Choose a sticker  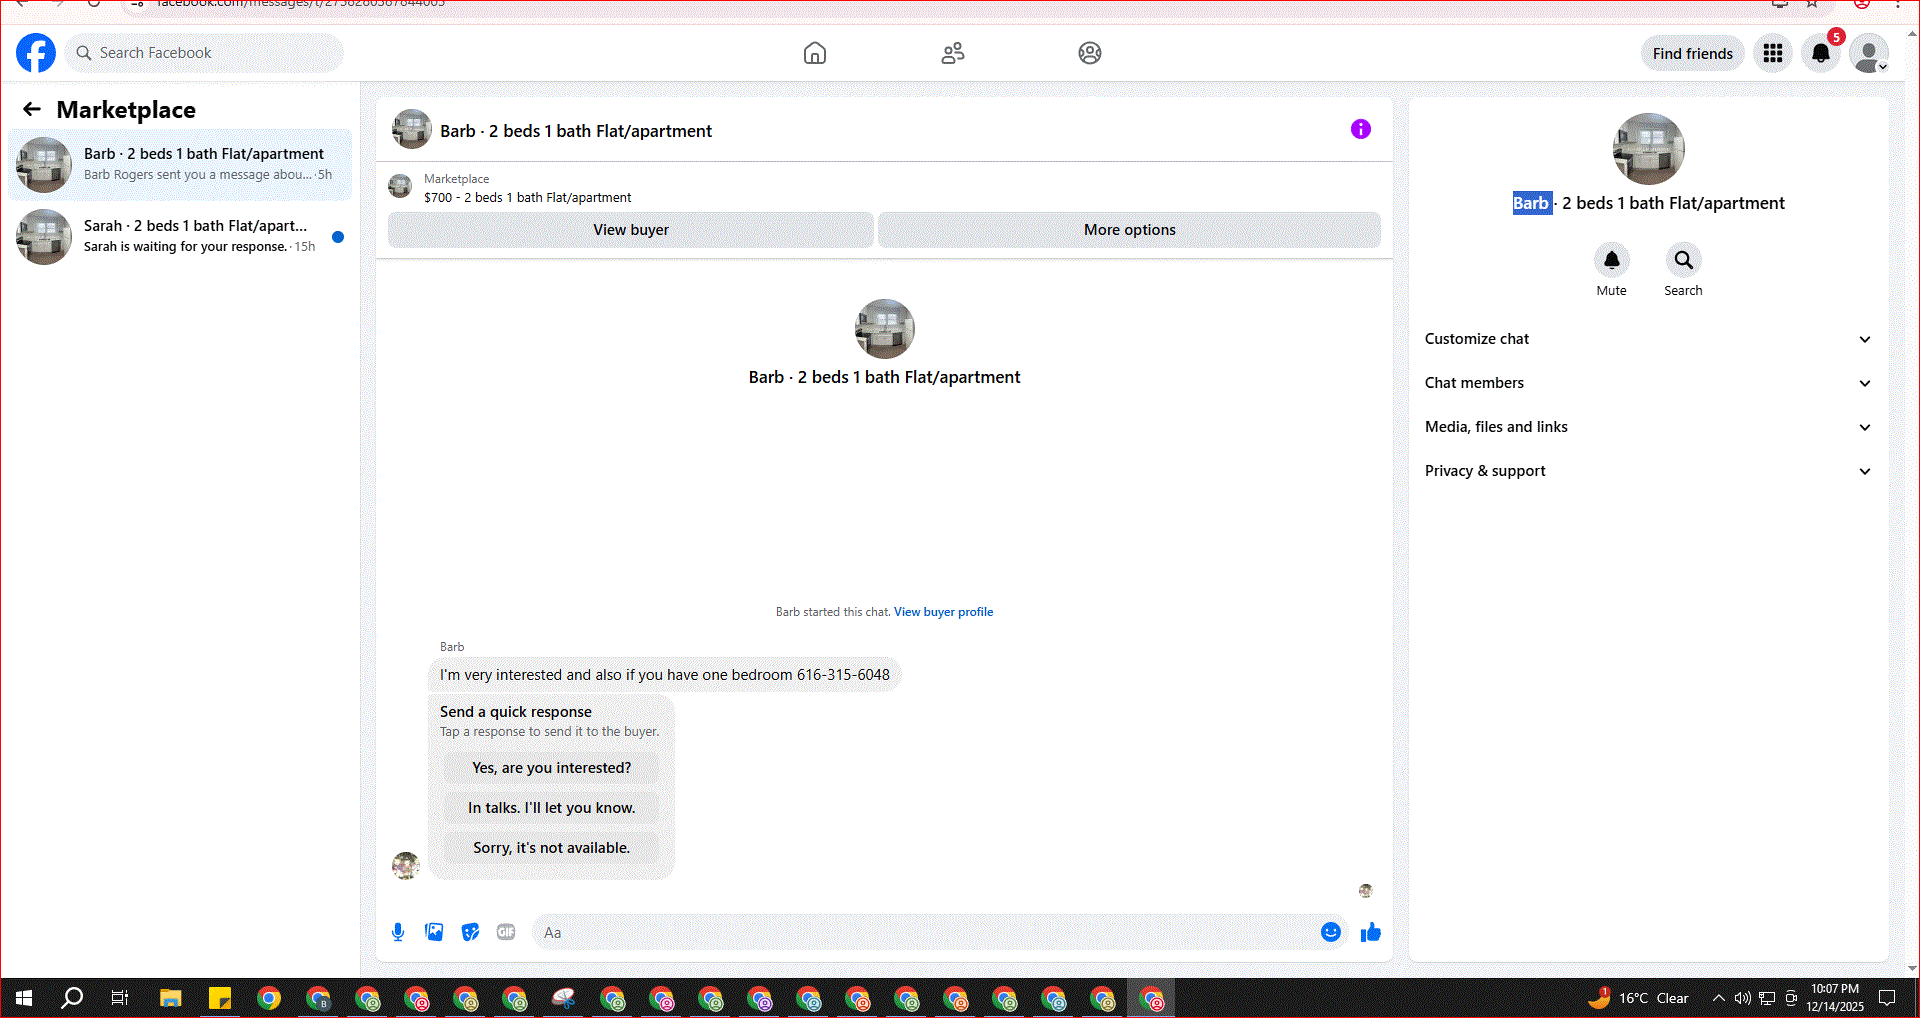[x=470, y=932]
